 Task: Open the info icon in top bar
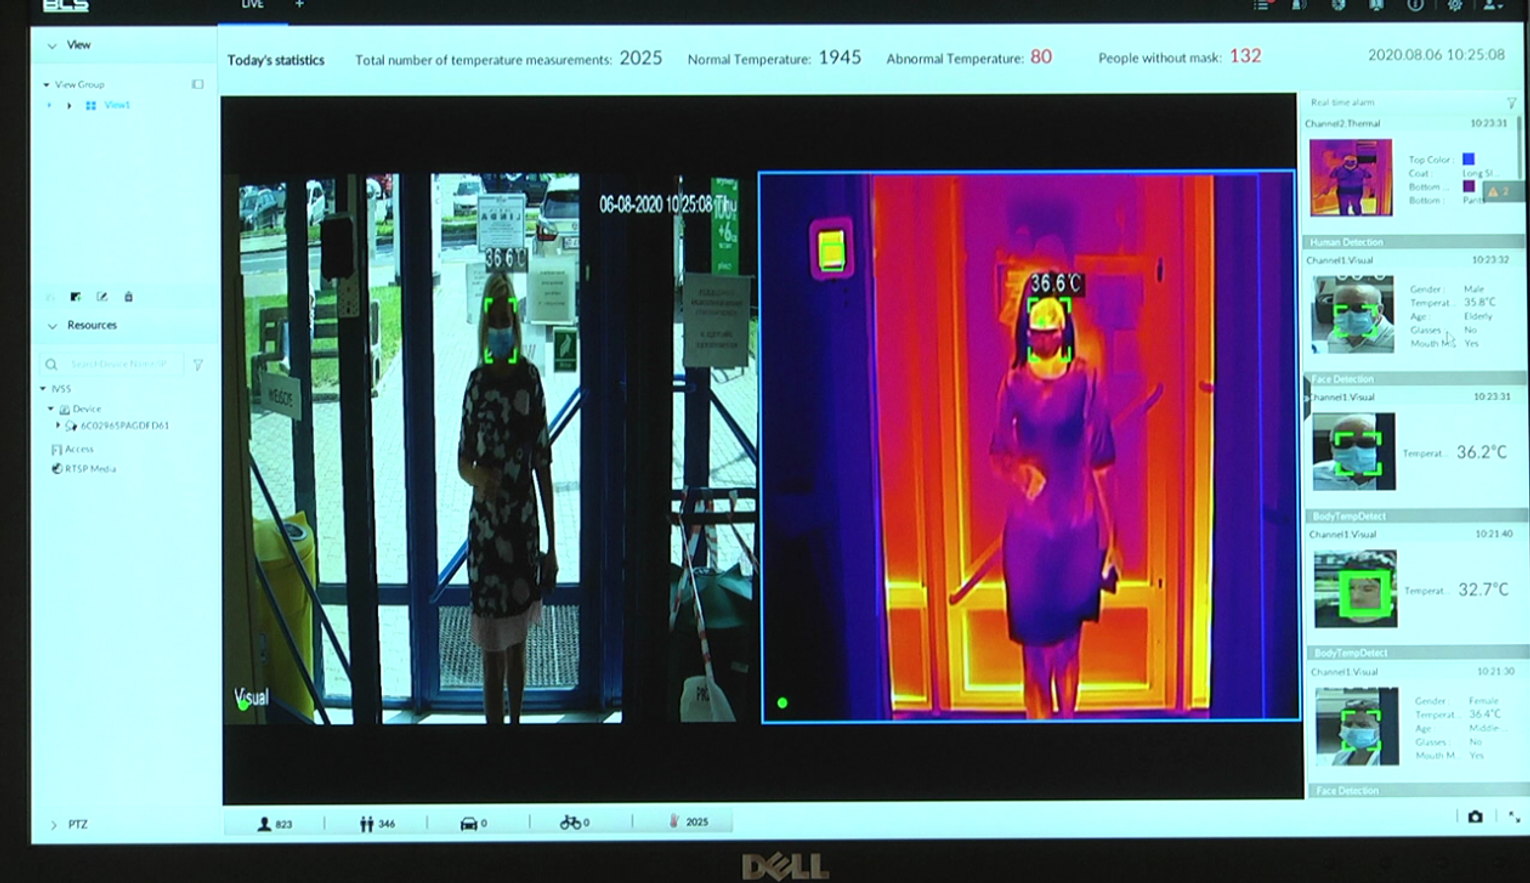point(1415,5)
